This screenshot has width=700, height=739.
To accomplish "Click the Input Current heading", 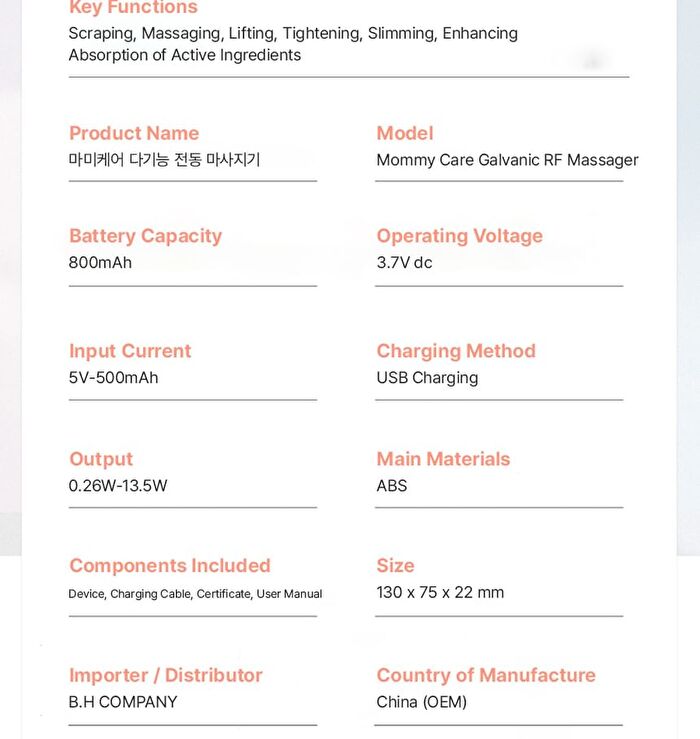I will [130, 351].
